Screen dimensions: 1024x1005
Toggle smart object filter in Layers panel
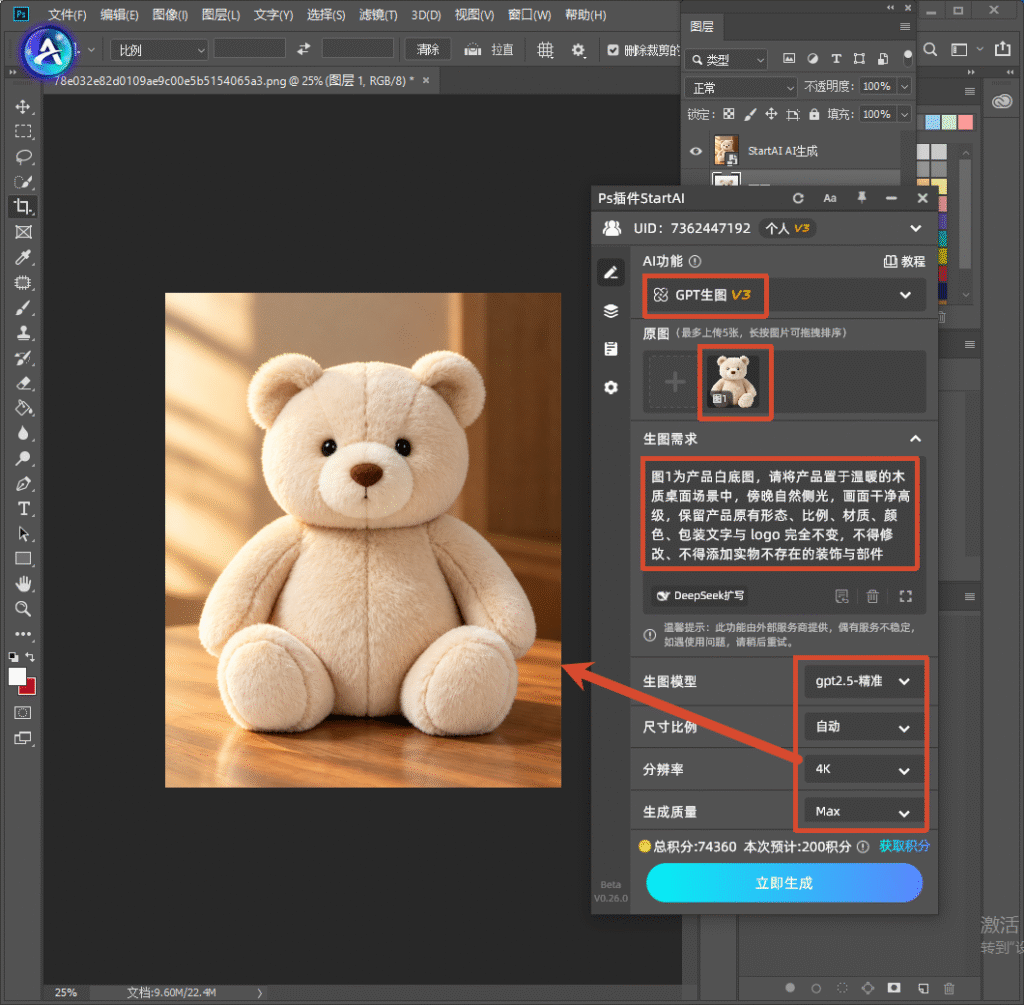[x=882, y=59]
